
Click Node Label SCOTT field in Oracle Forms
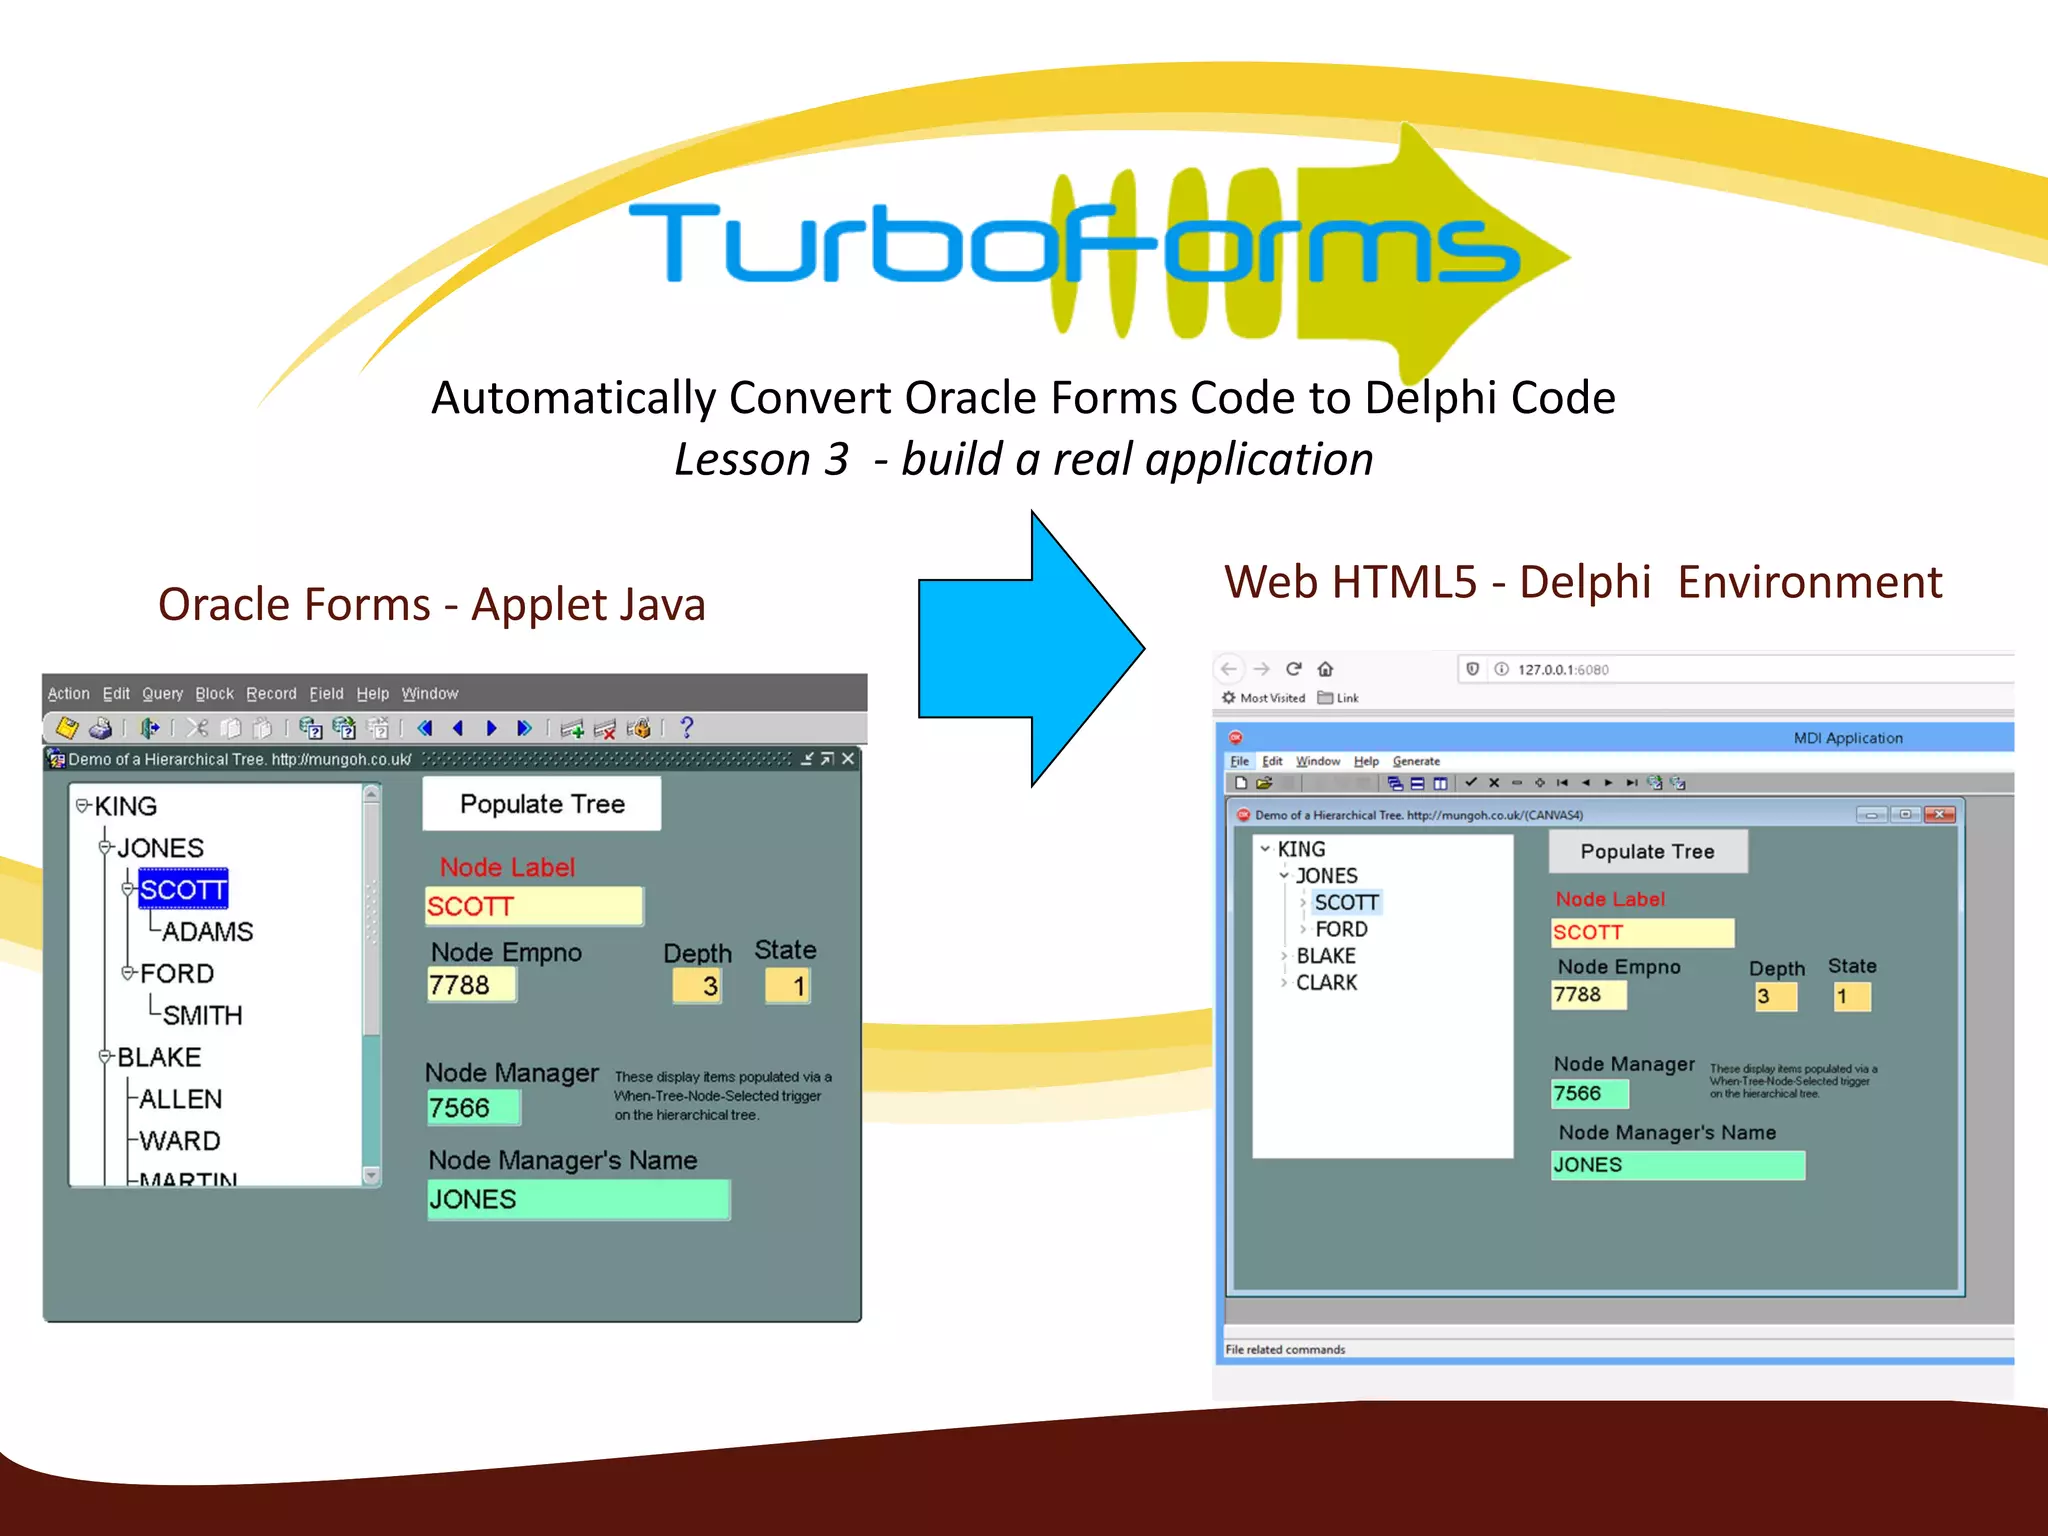(x=534, y=906)
